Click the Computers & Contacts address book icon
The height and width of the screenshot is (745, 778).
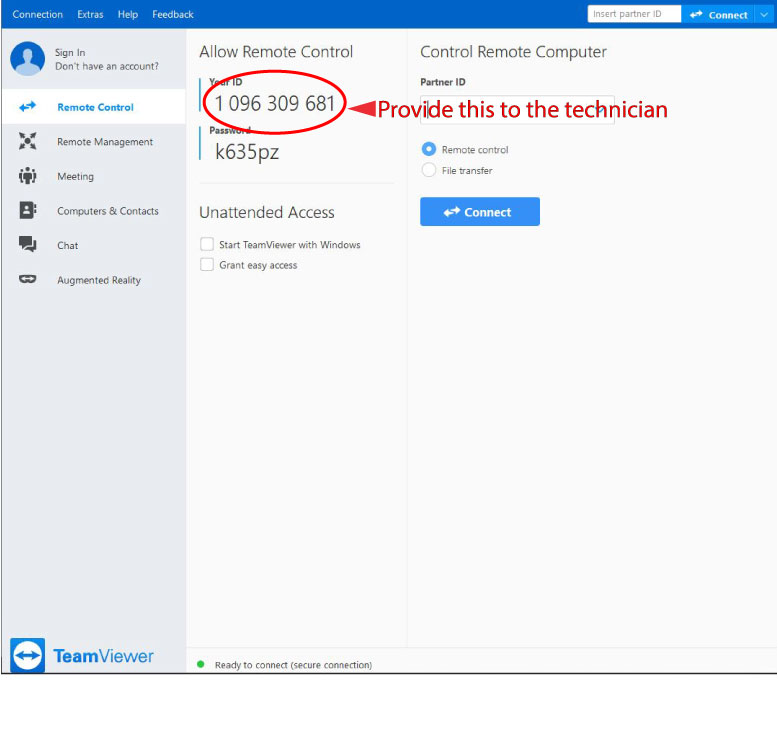[x=27, y=210]
